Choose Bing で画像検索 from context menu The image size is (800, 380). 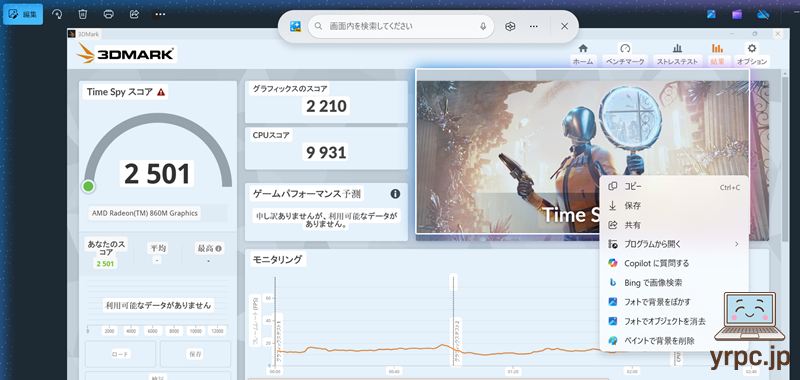coord(674,283)
